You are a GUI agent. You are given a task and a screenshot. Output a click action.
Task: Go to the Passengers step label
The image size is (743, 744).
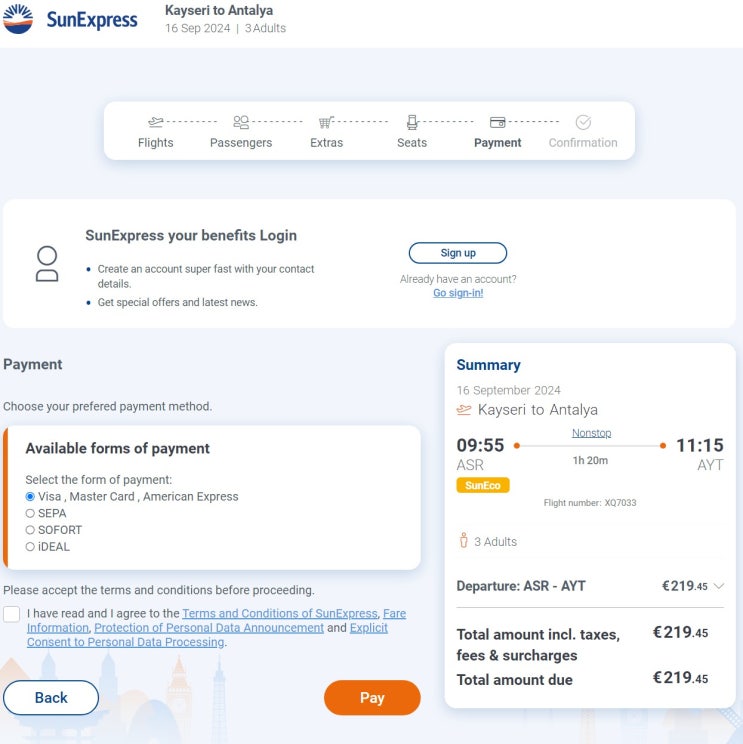click(241, 143)
